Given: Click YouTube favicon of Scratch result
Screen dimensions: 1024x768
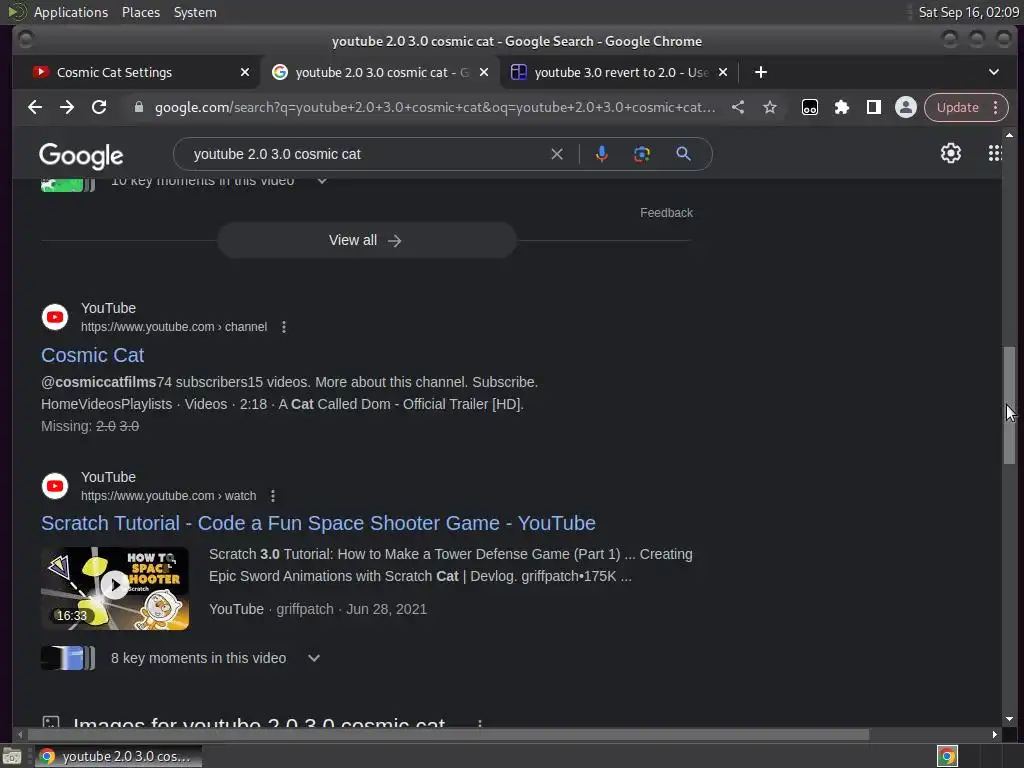Looking at the screenshot, I should pos(55,487).
